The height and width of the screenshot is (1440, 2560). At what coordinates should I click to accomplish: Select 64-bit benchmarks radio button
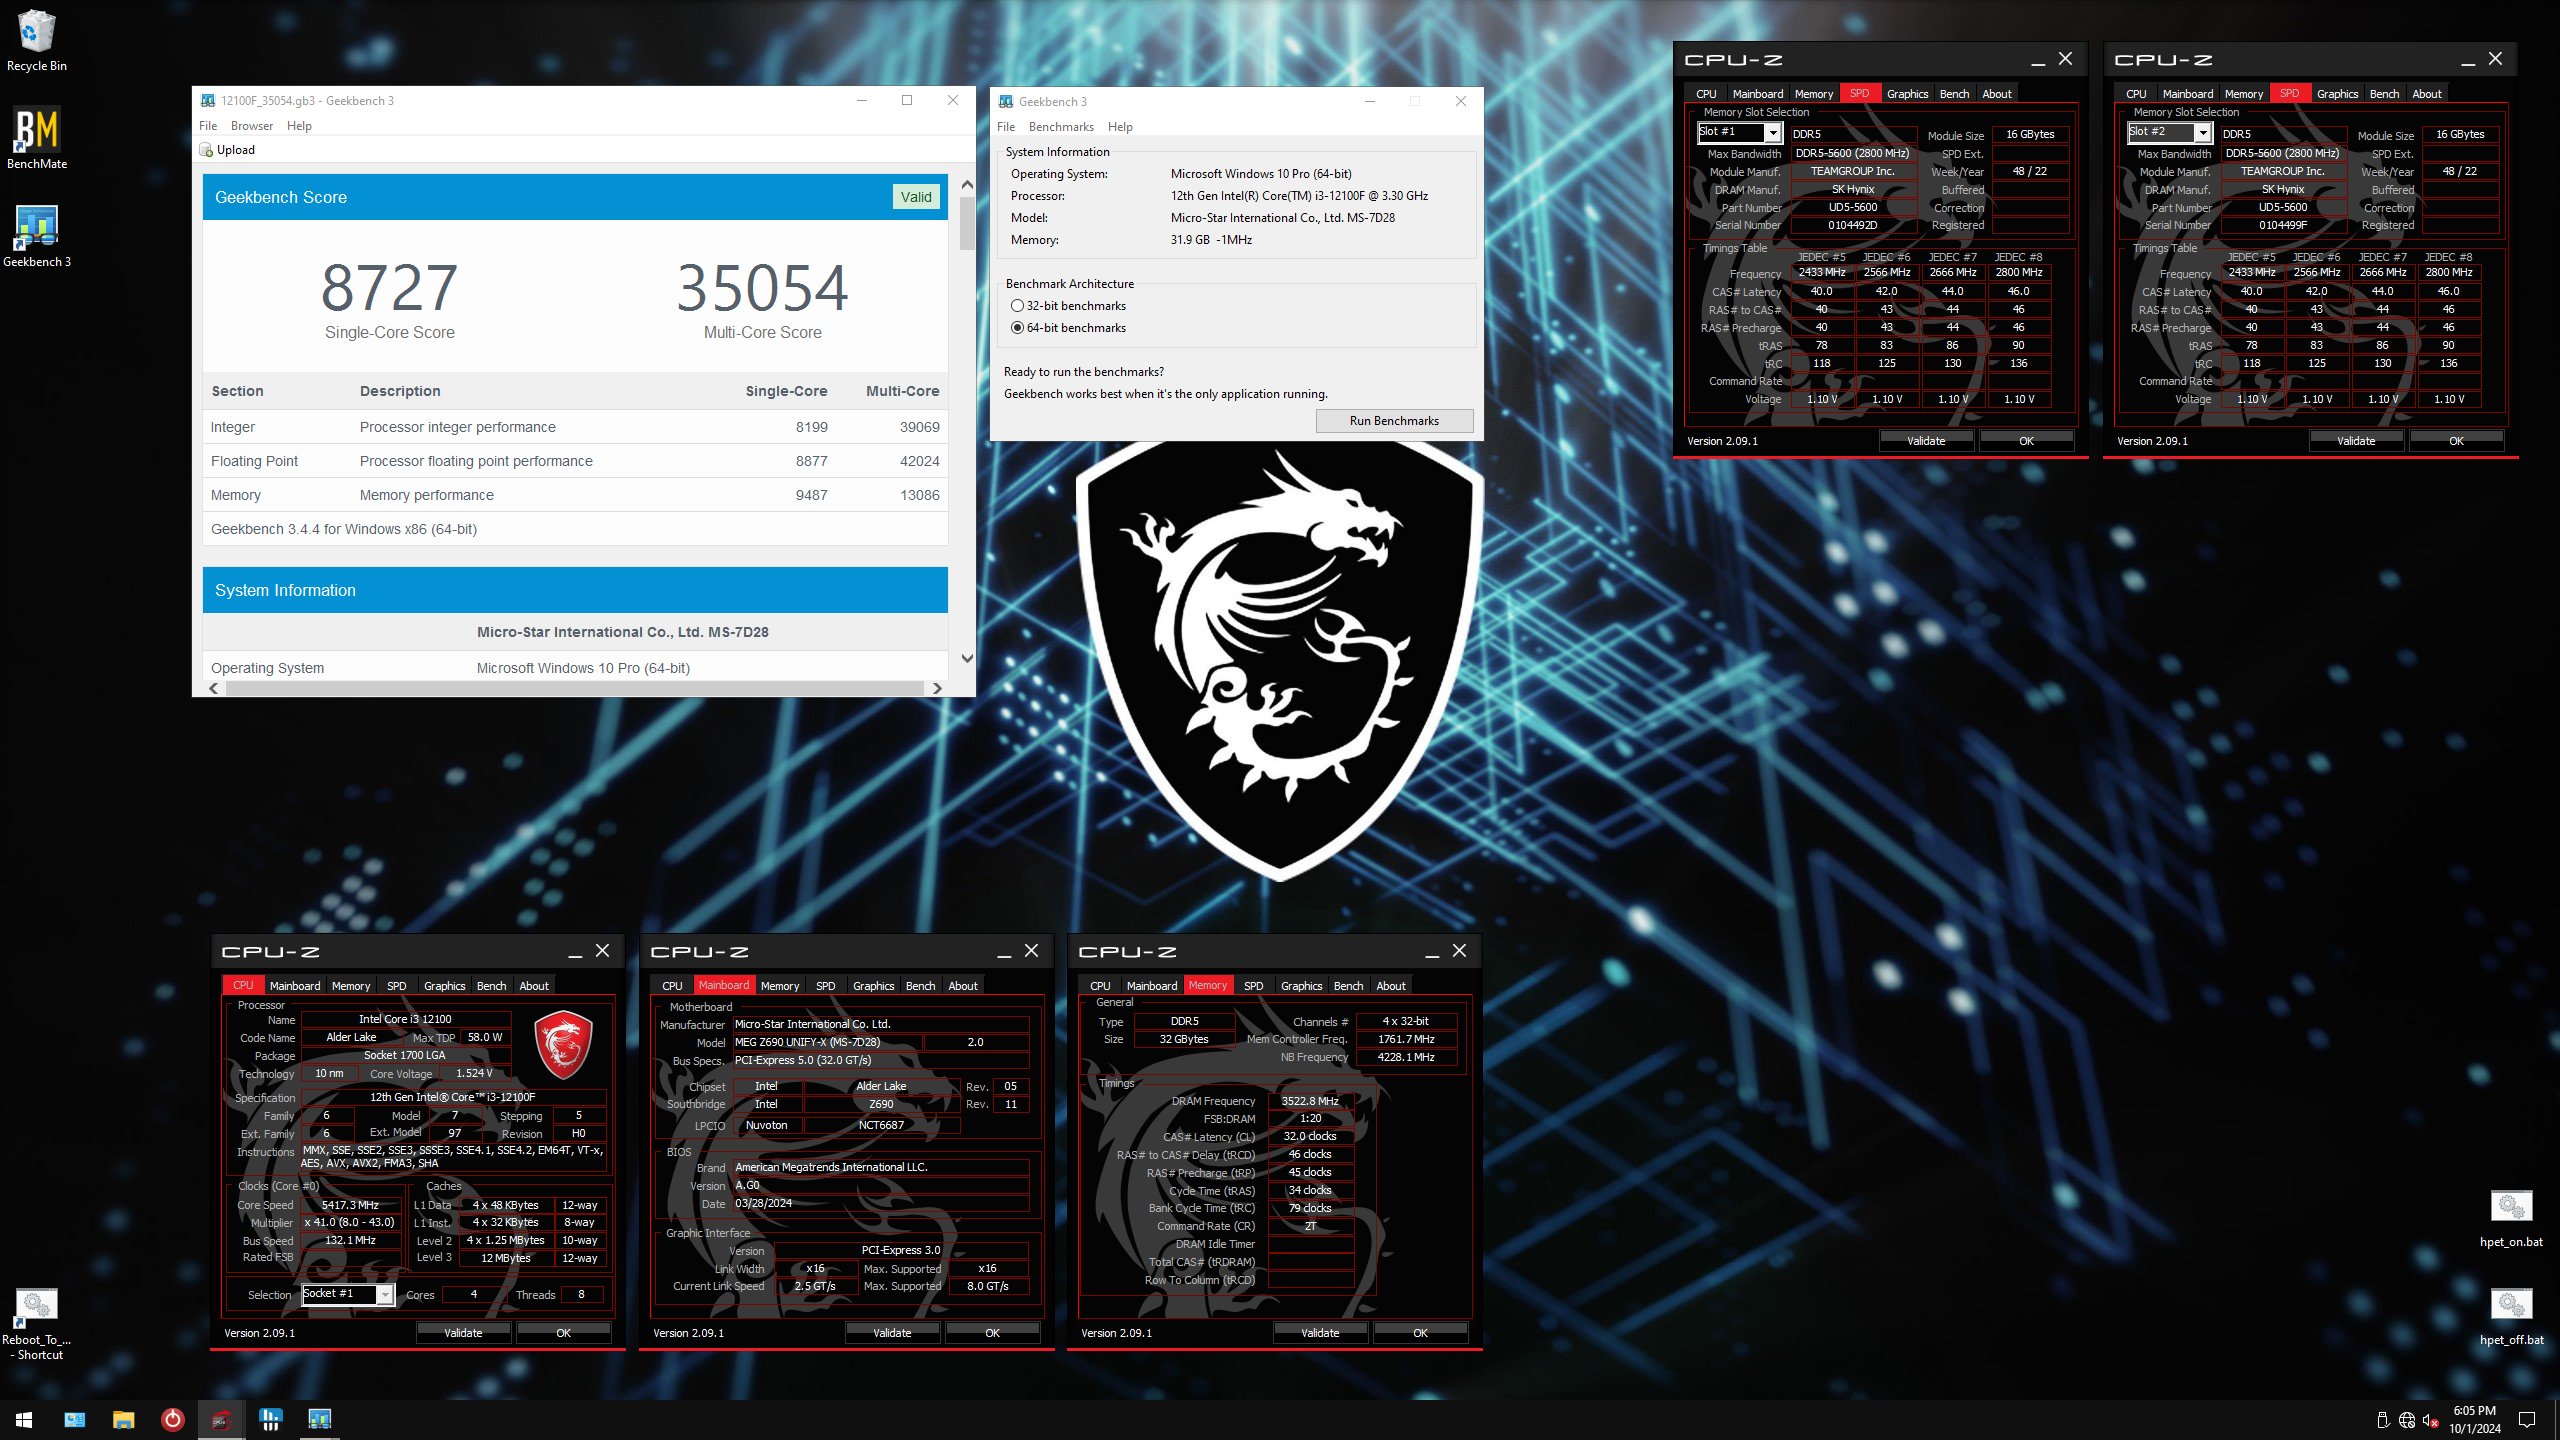[x=1017, y=328]
